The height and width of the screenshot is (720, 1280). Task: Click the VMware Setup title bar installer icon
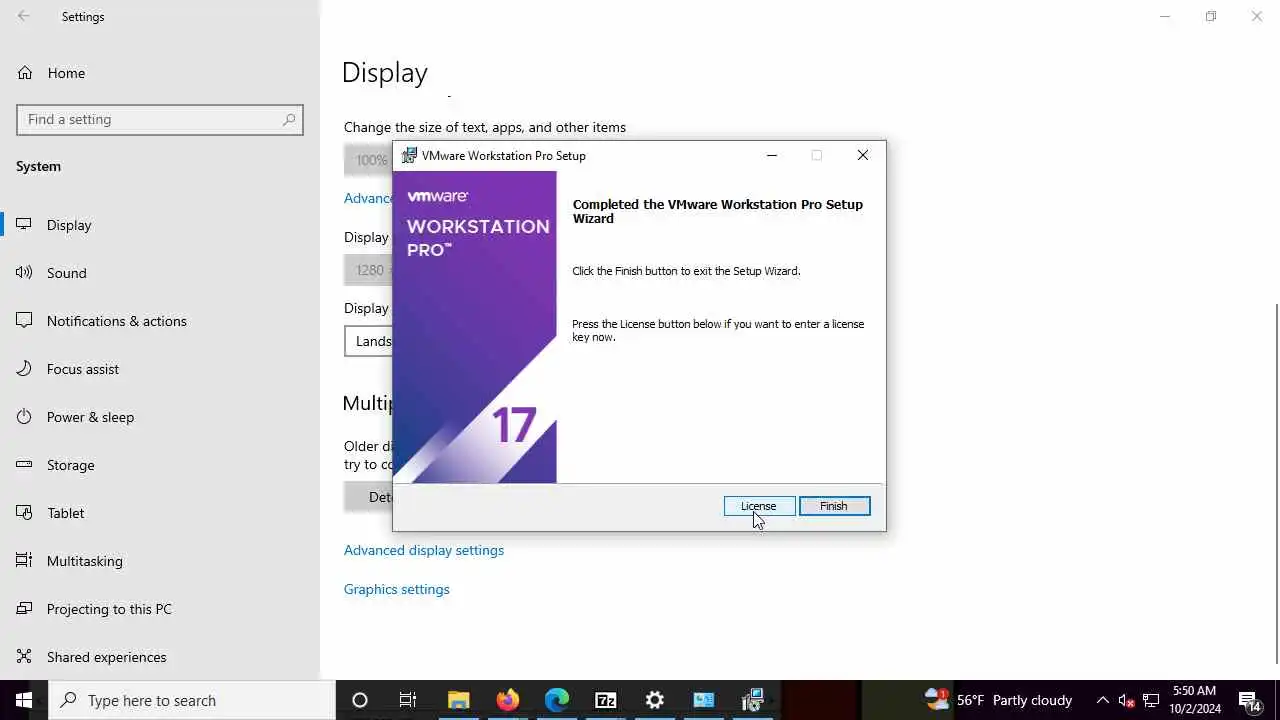[x=409, y=156]
